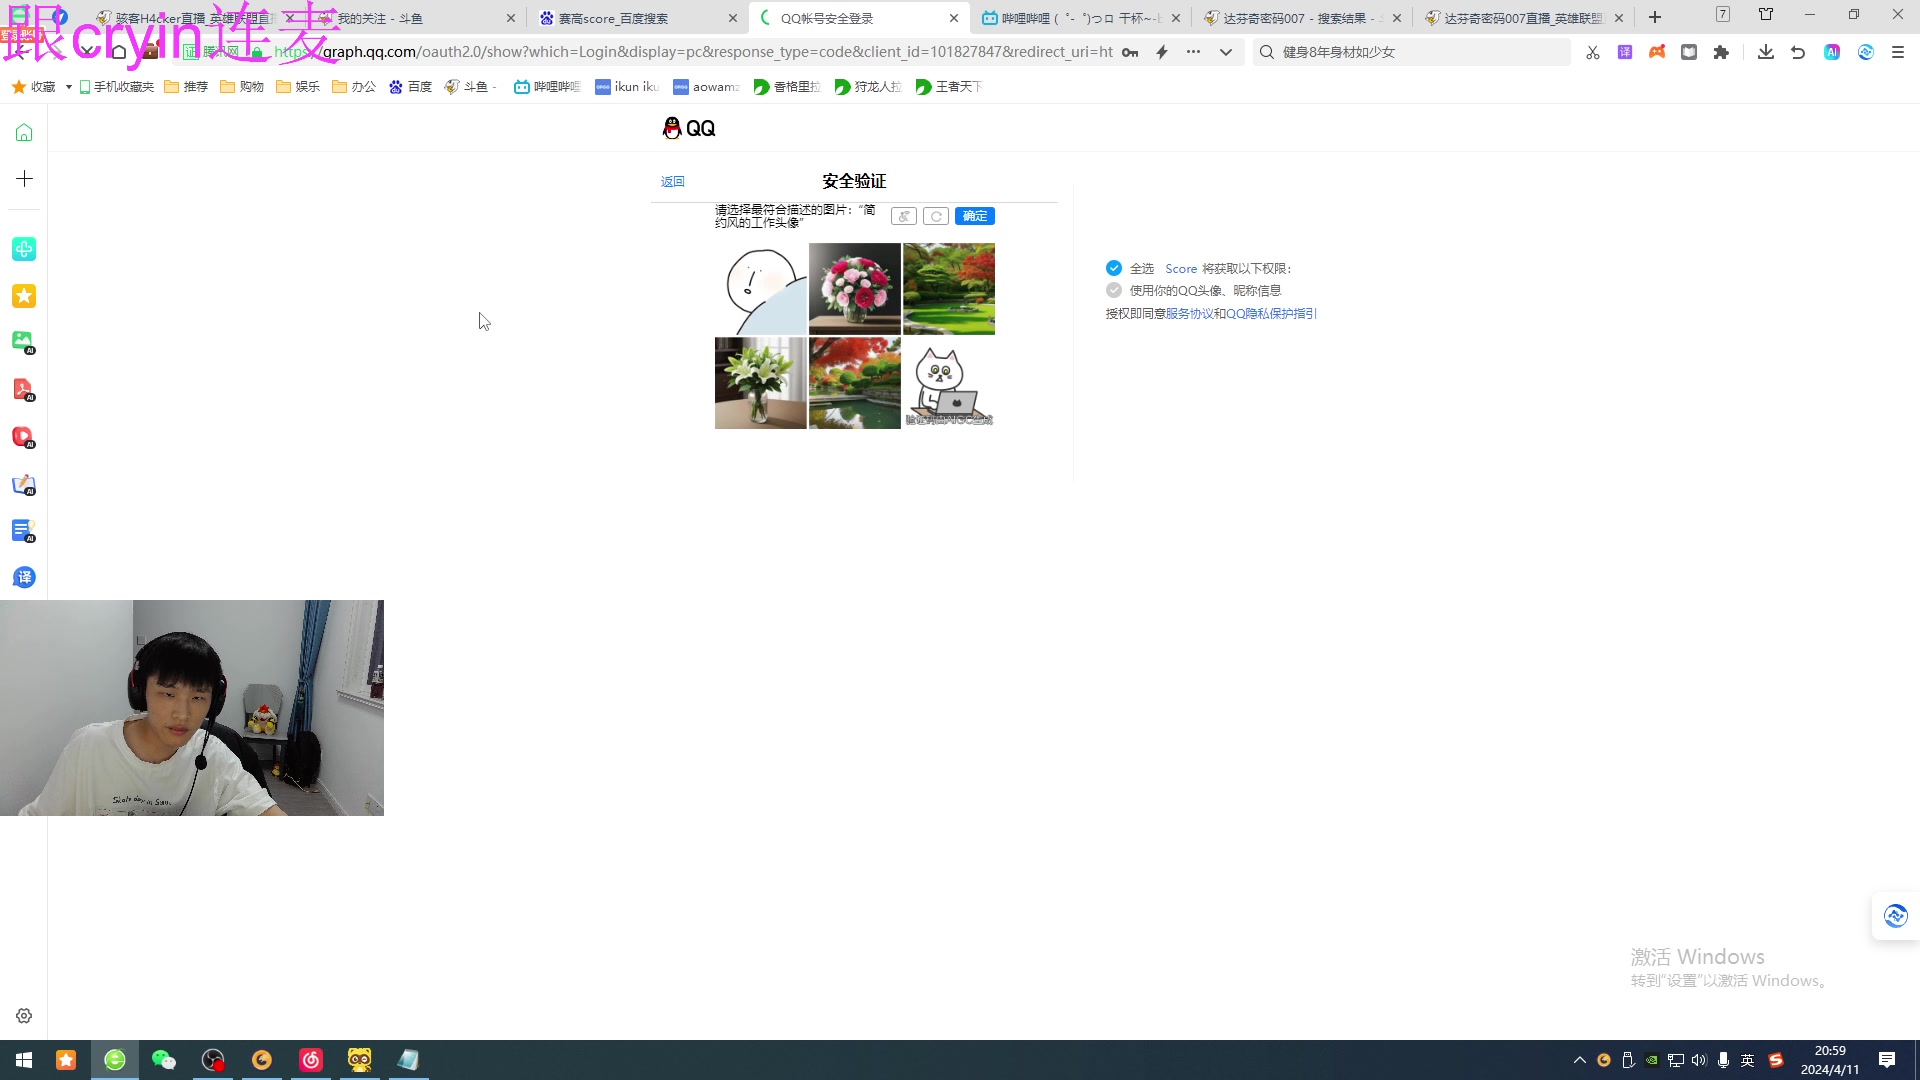Open the game controller extension icon
1920x1080 pixels.
coord(1657,52)
